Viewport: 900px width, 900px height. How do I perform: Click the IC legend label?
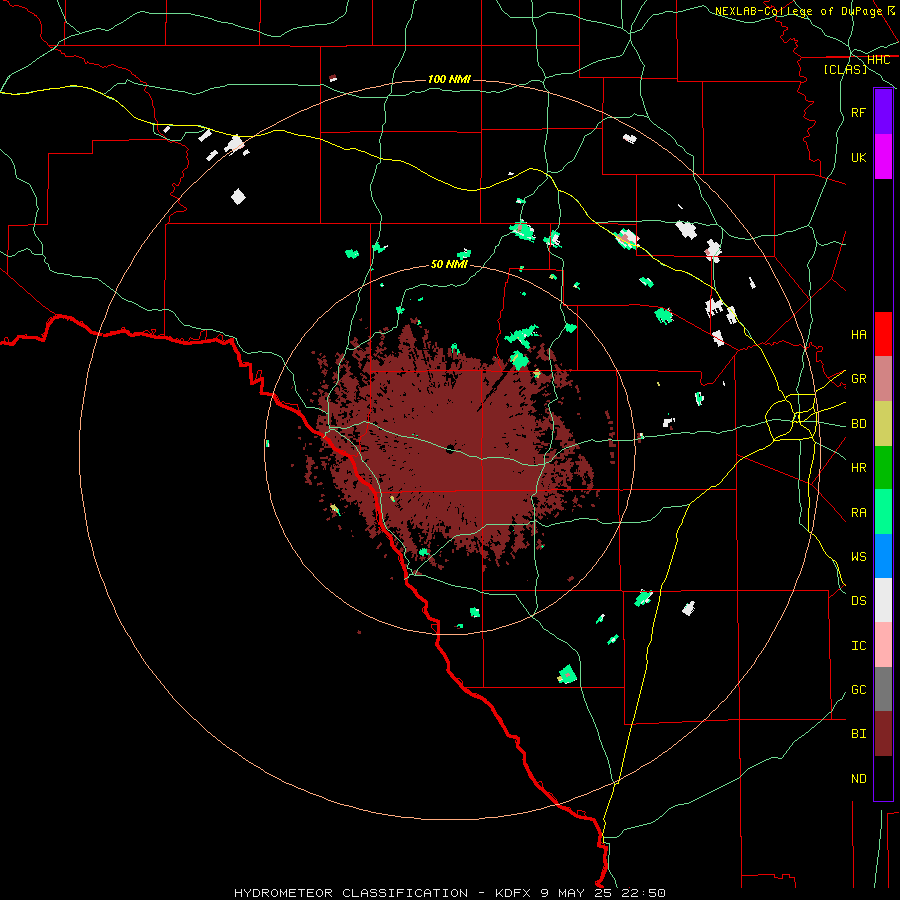point(858,646)
